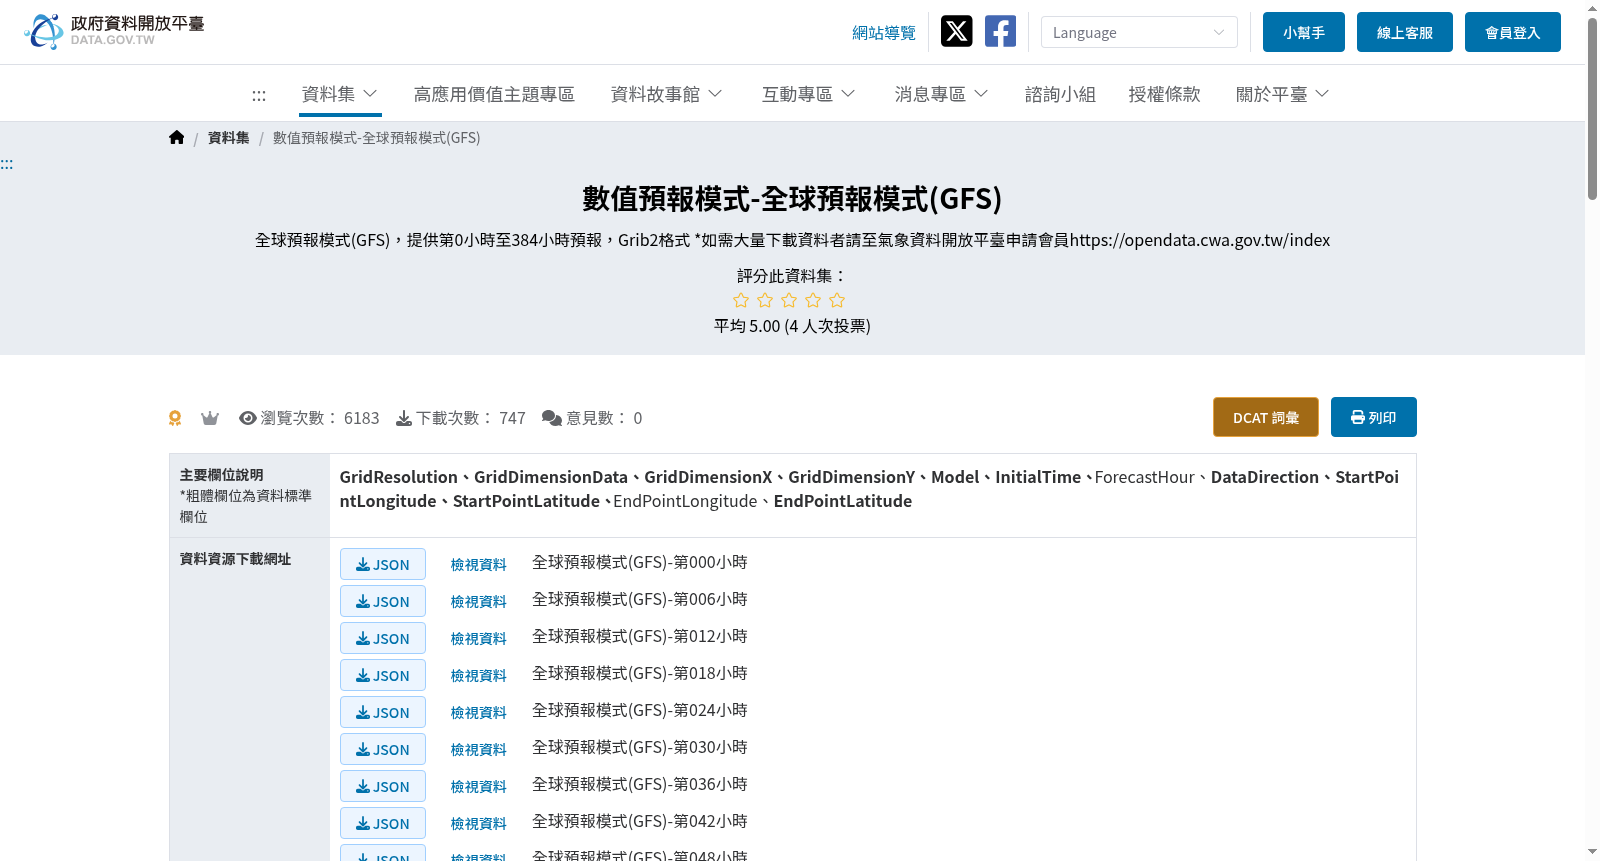The width and height of the screenshot is (1600, 861).
Task: Click the crown icon beside the badge
Action: pos(209,418)
